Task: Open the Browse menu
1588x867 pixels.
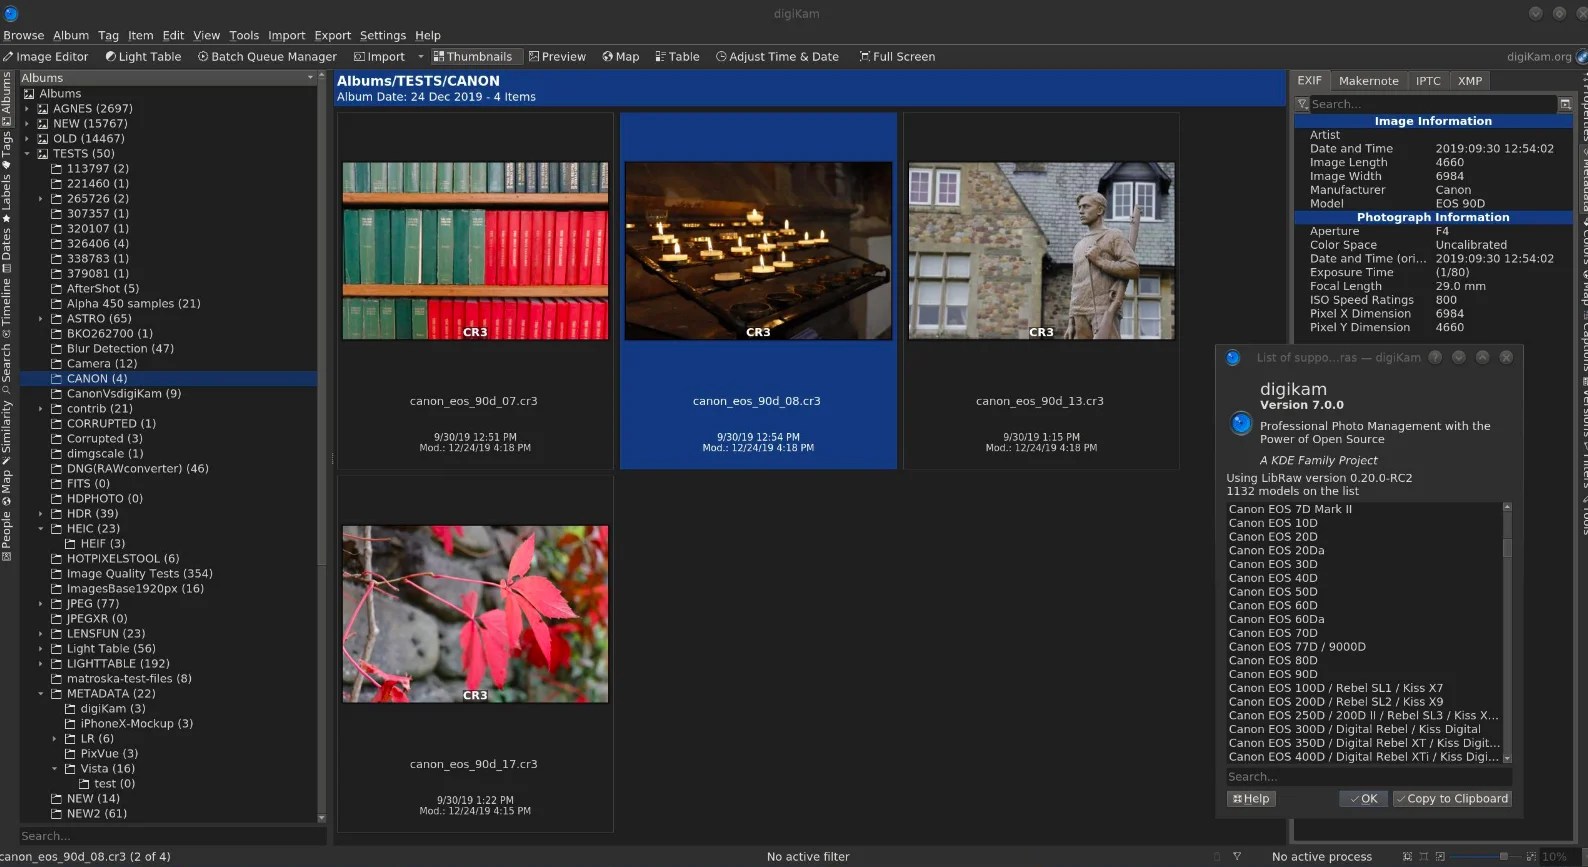Action: pyautogui.click(x=24, y=35)
